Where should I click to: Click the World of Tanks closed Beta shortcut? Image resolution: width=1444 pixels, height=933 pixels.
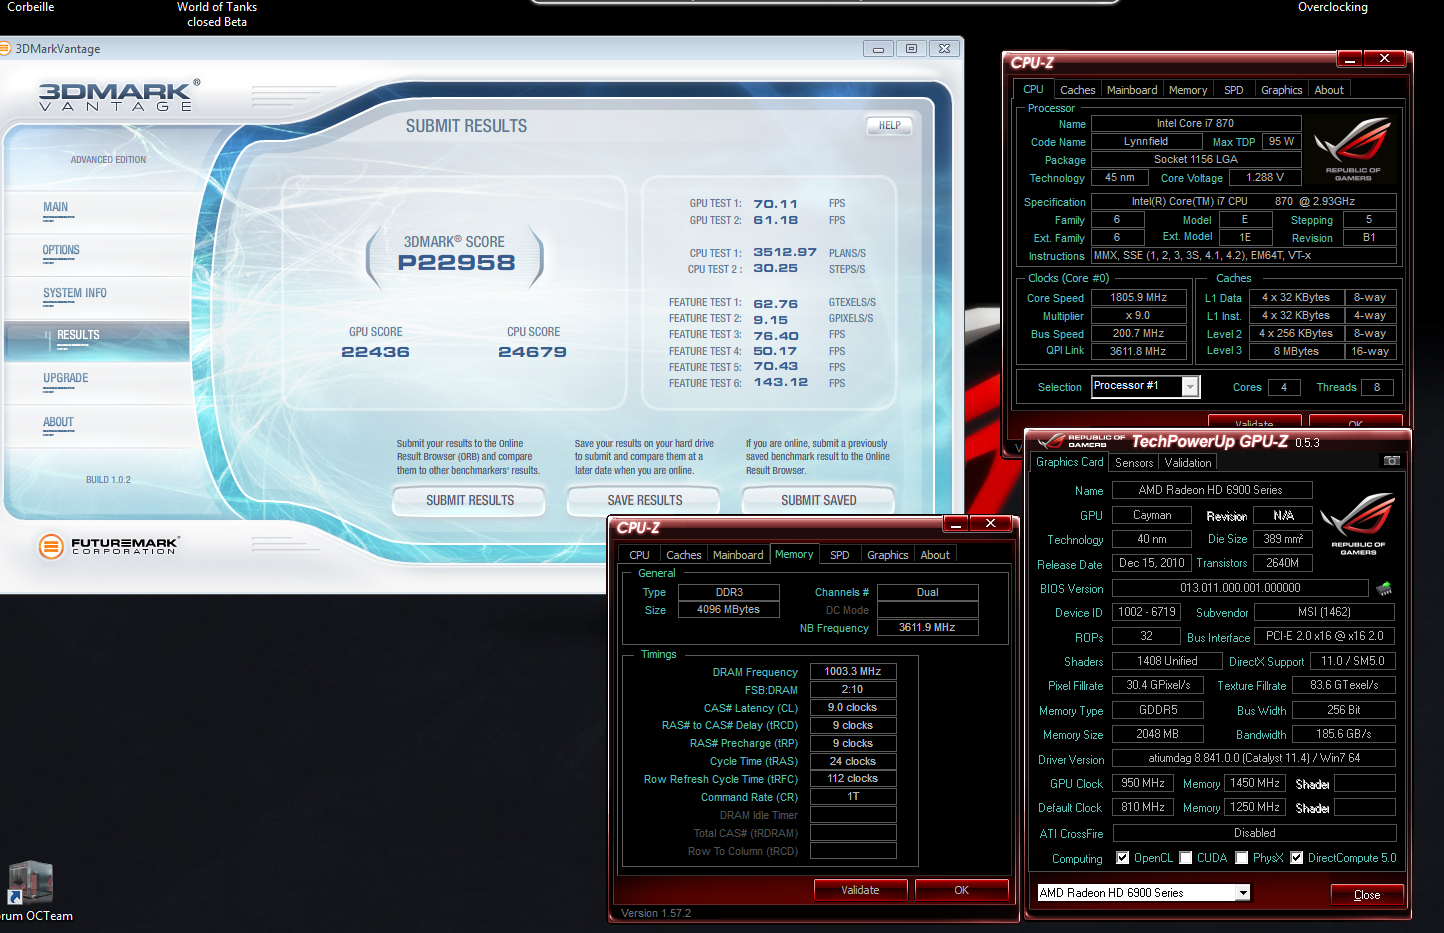[217, 14]
